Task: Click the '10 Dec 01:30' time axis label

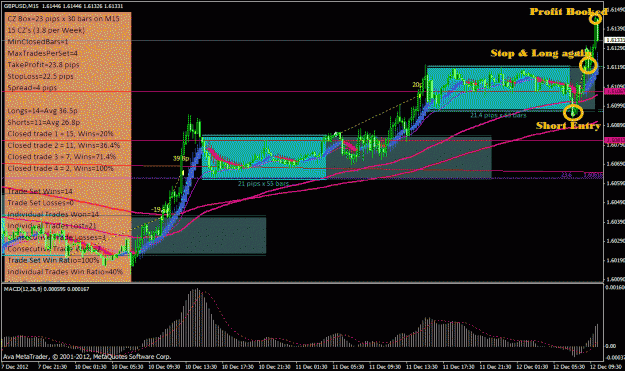Action: point(90,367)
